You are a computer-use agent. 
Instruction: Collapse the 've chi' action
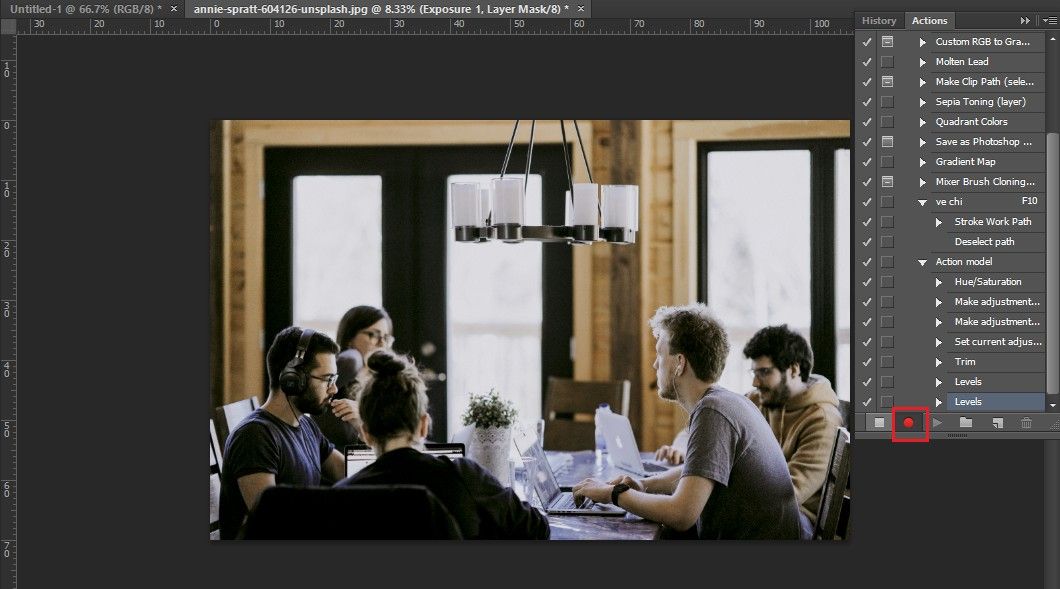[x=923, y=202]
